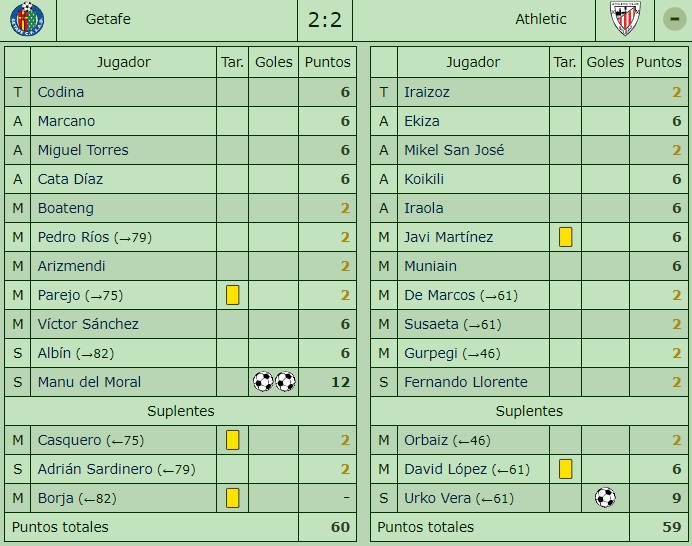
Task: Click the Getafe team name
Action: (108, 19)
